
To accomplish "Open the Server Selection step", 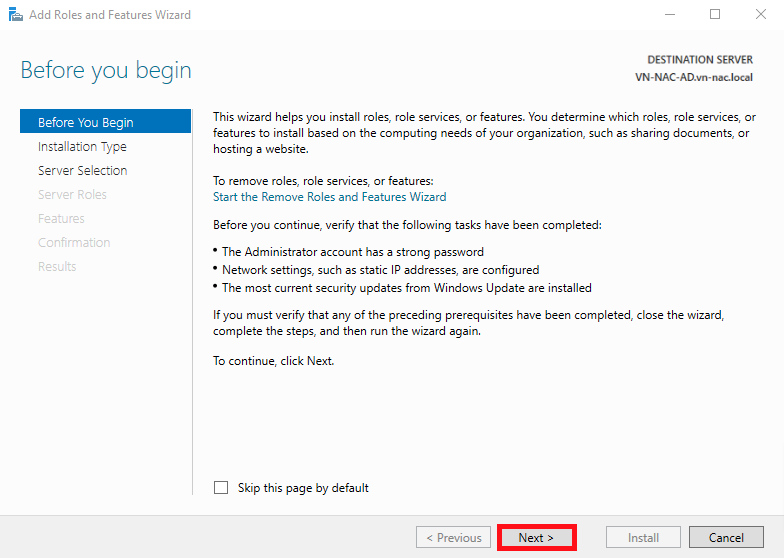I will click(82, 170).
